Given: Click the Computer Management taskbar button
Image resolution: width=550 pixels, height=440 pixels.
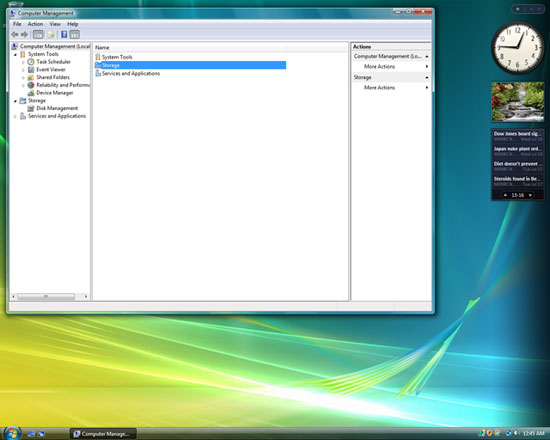Looking at the screenshot, I should click(x=103, y=434).
